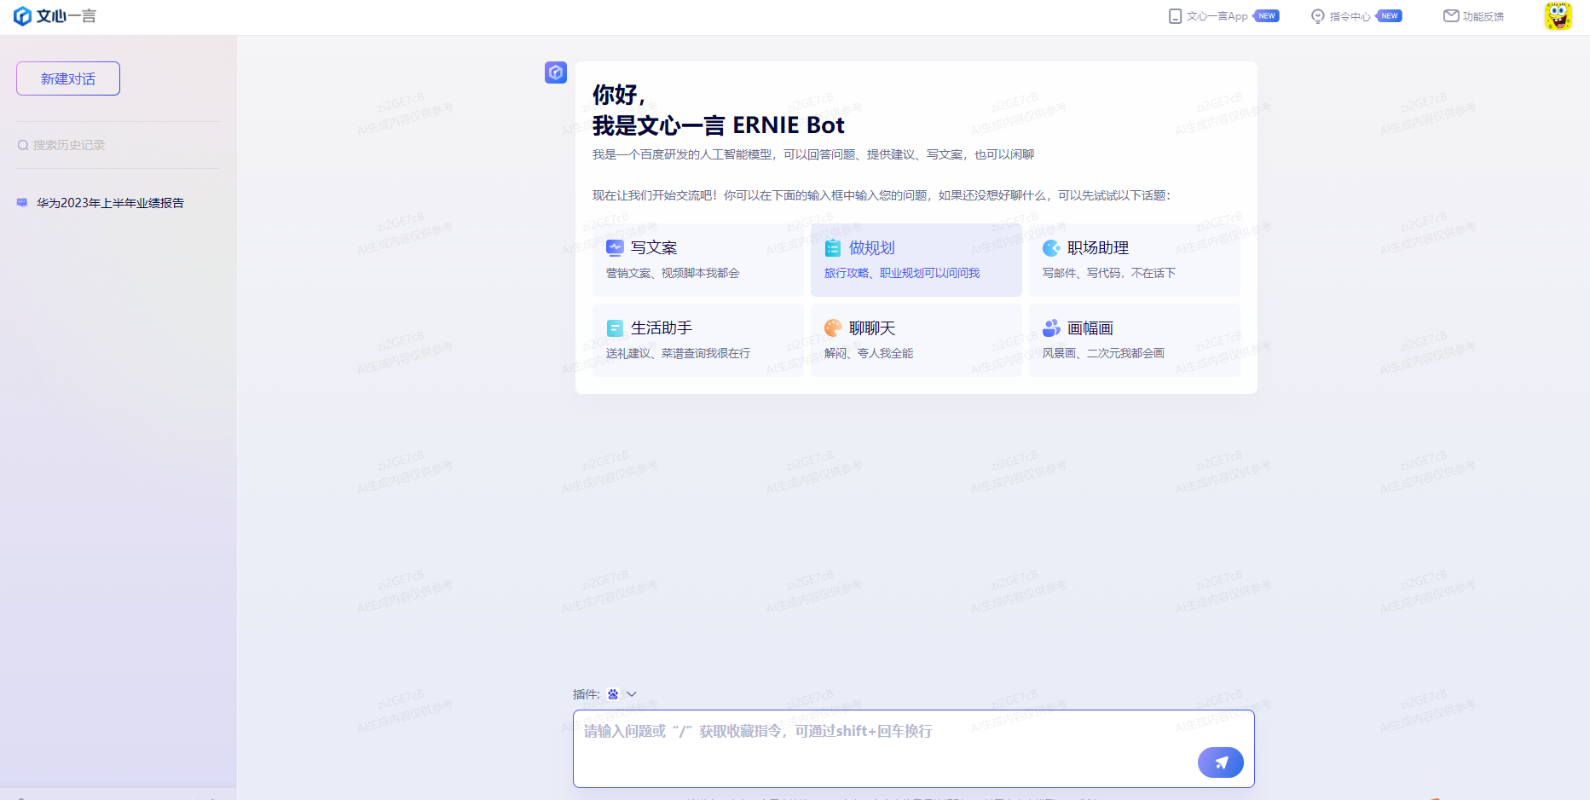
Task: Click the 文心一言 logo icon
Action: point(22,16)
